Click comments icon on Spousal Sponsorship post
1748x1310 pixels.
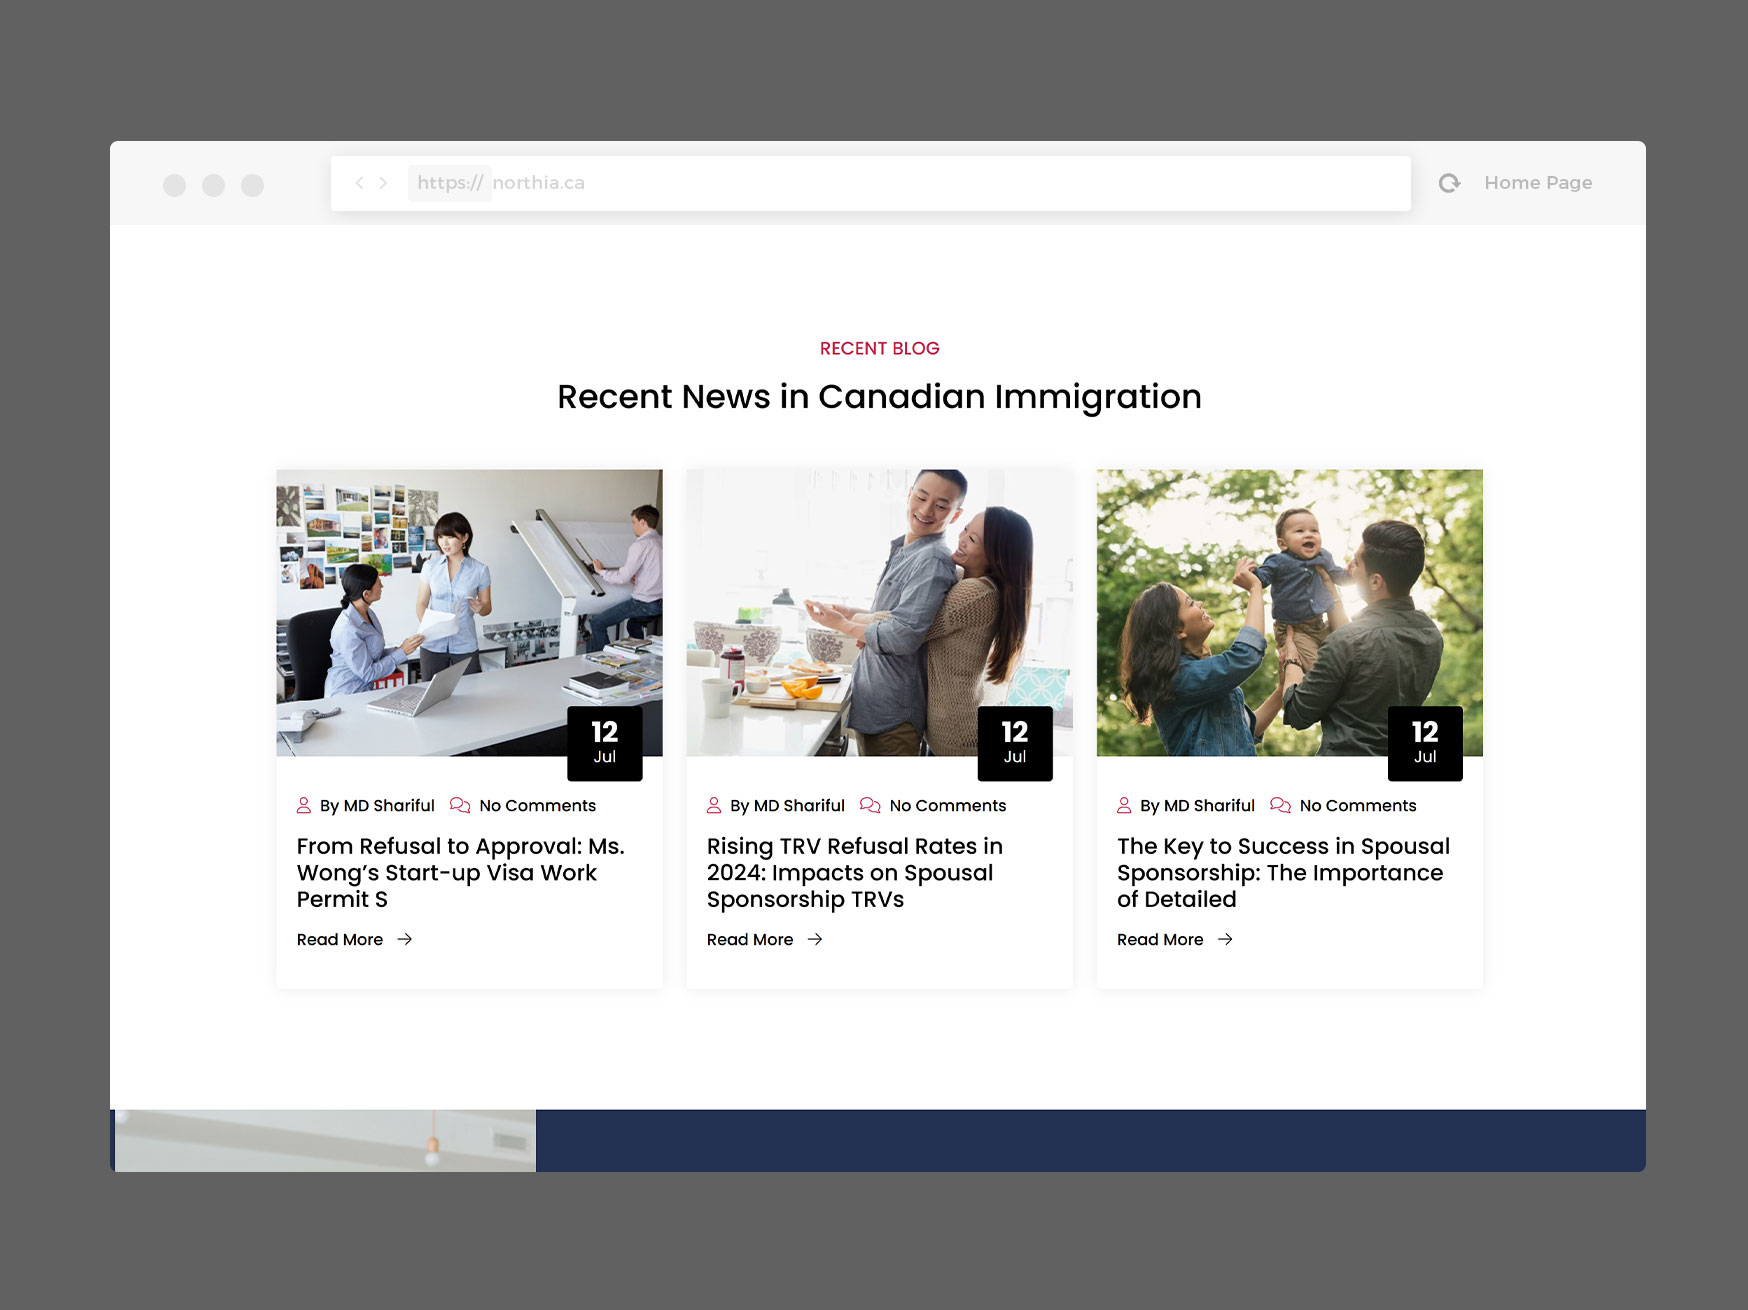pos(1280,805)
